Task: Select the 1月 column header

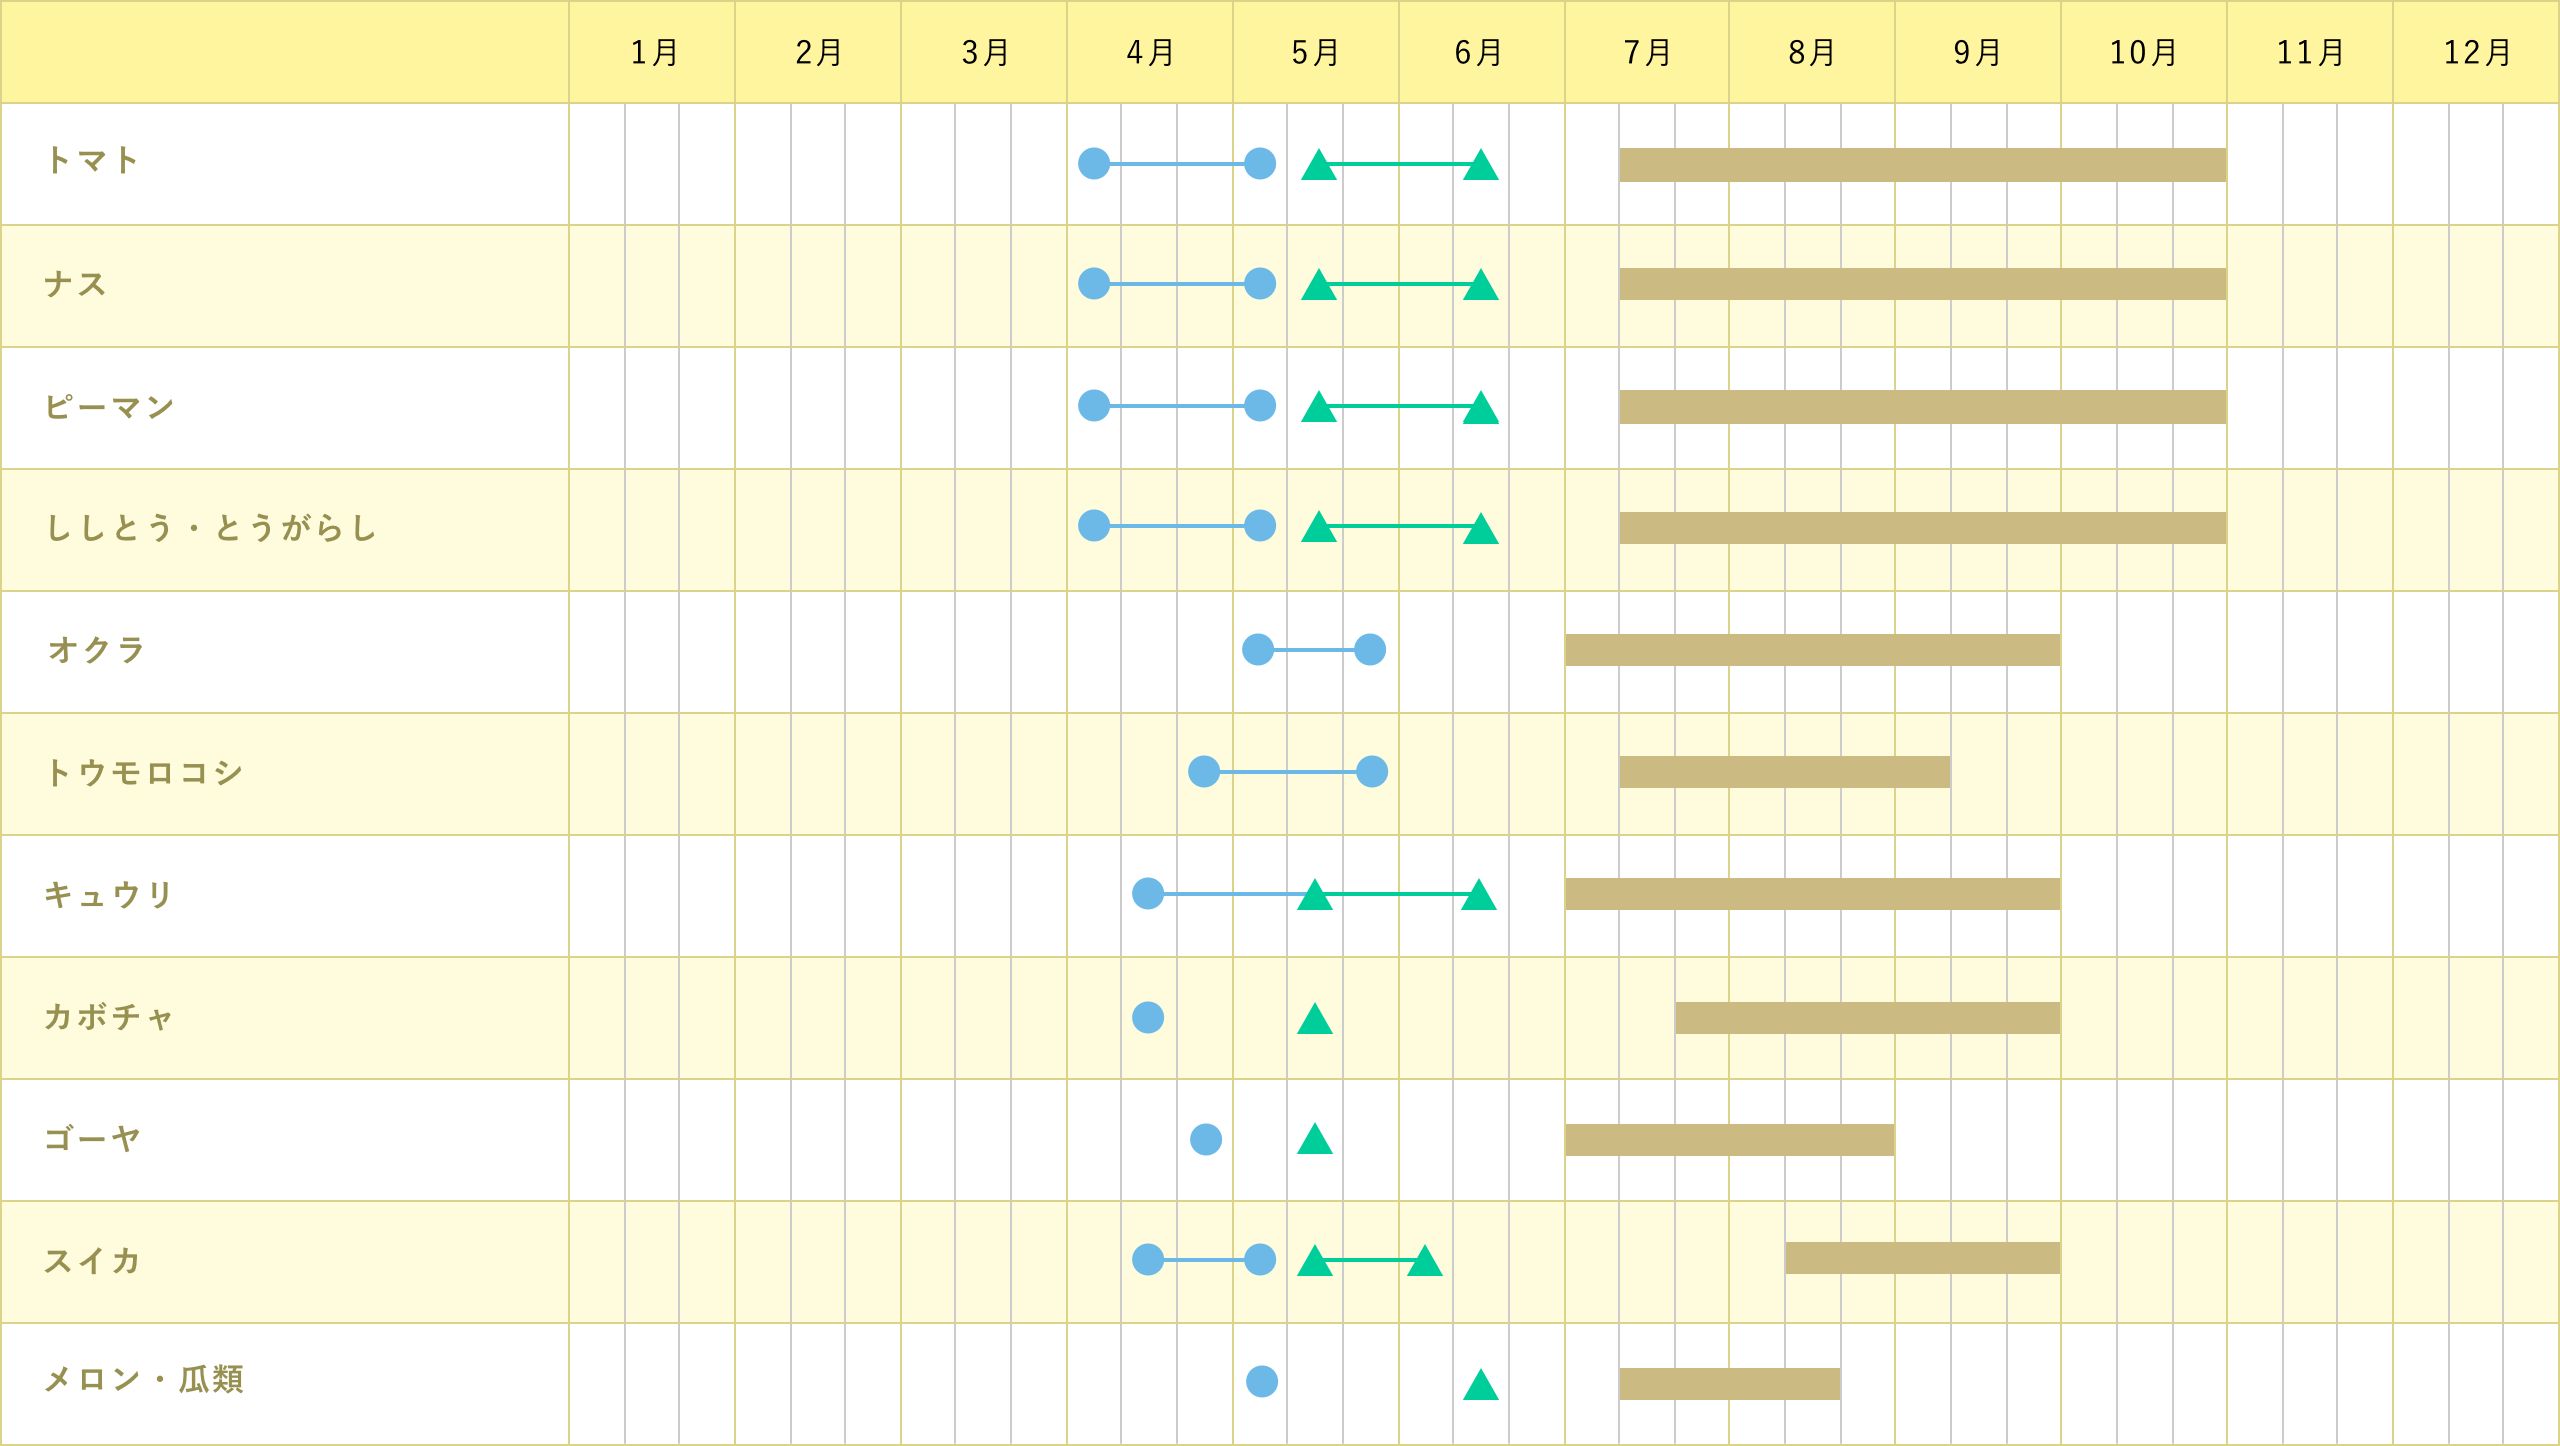Action: click(x=653, y=52)
